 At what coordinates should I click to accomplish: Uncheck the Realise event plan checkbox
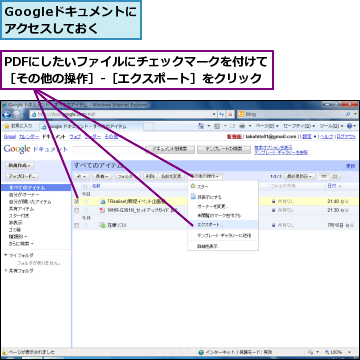(x=77, y=201)
